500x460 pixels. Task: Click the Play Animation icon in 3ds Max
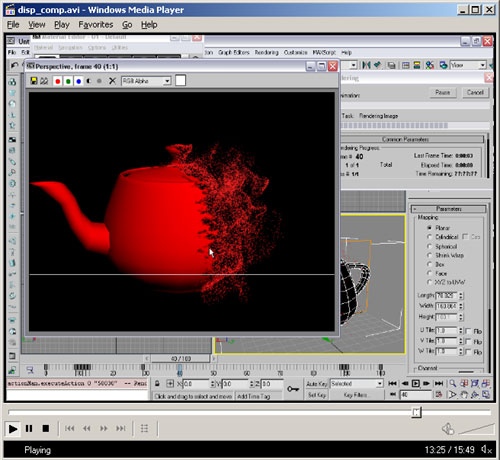tap(416, 384)
